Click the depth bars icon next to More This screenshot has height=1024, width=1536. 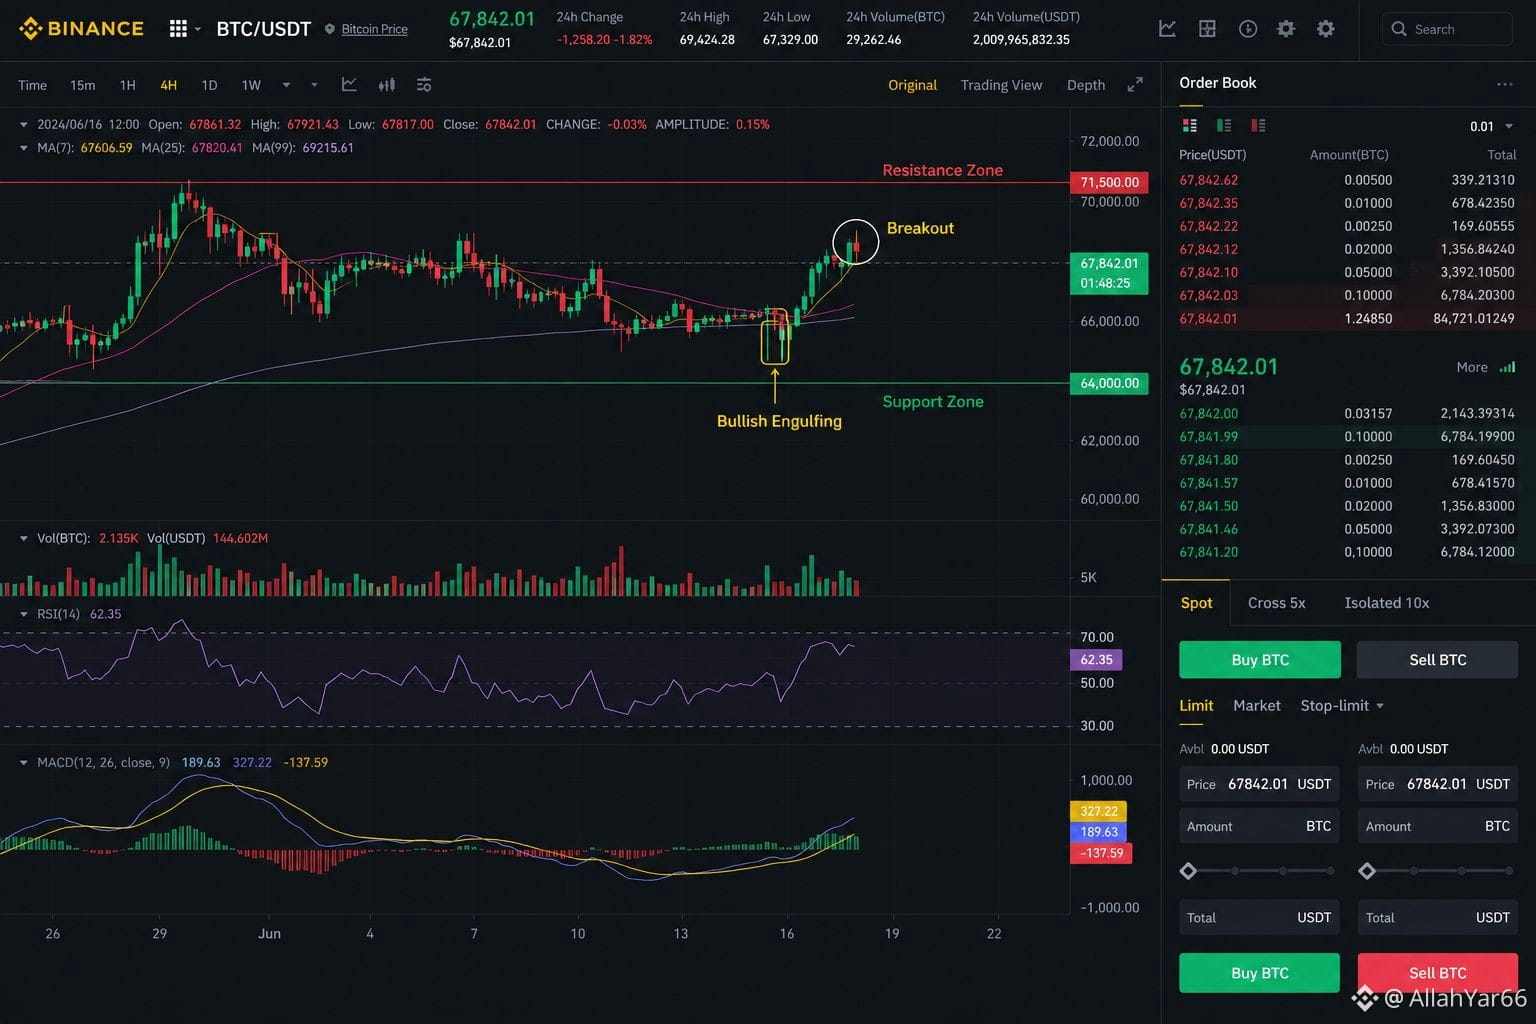(1508, 367)
